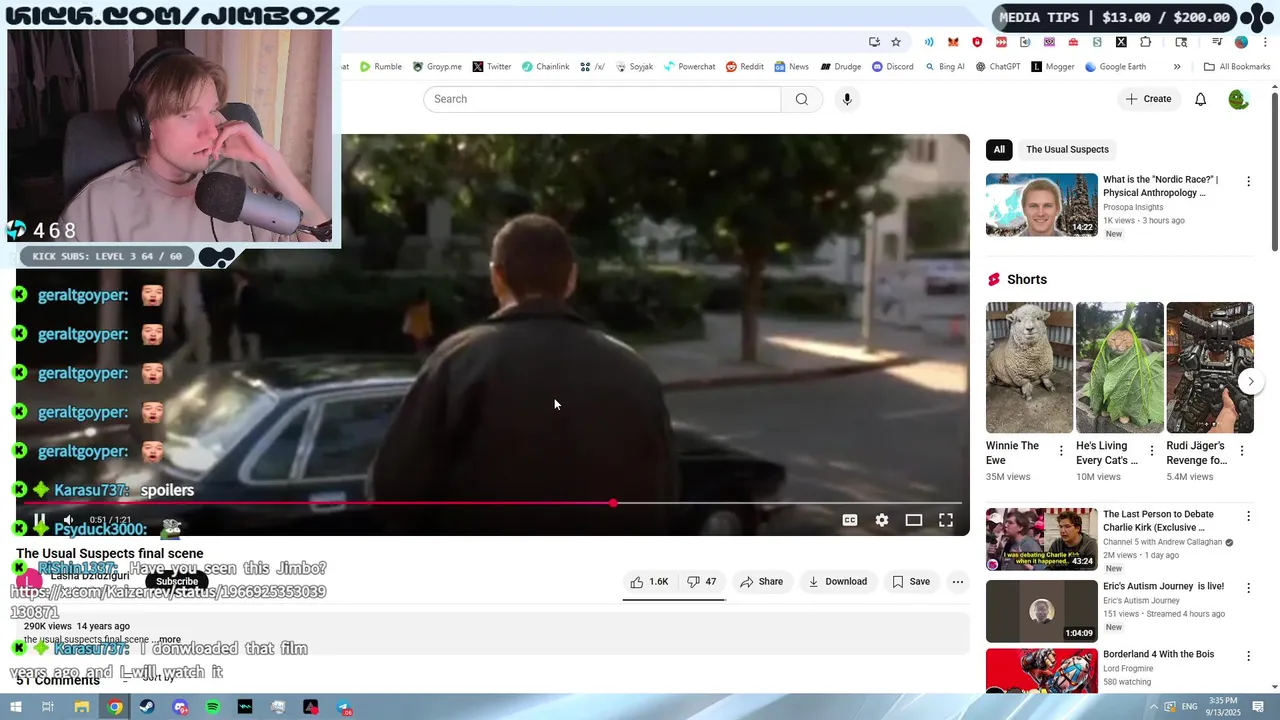Open the Drudge bookmark
The height and width of the screenshot is (720, 1280).
click(840, 67)
